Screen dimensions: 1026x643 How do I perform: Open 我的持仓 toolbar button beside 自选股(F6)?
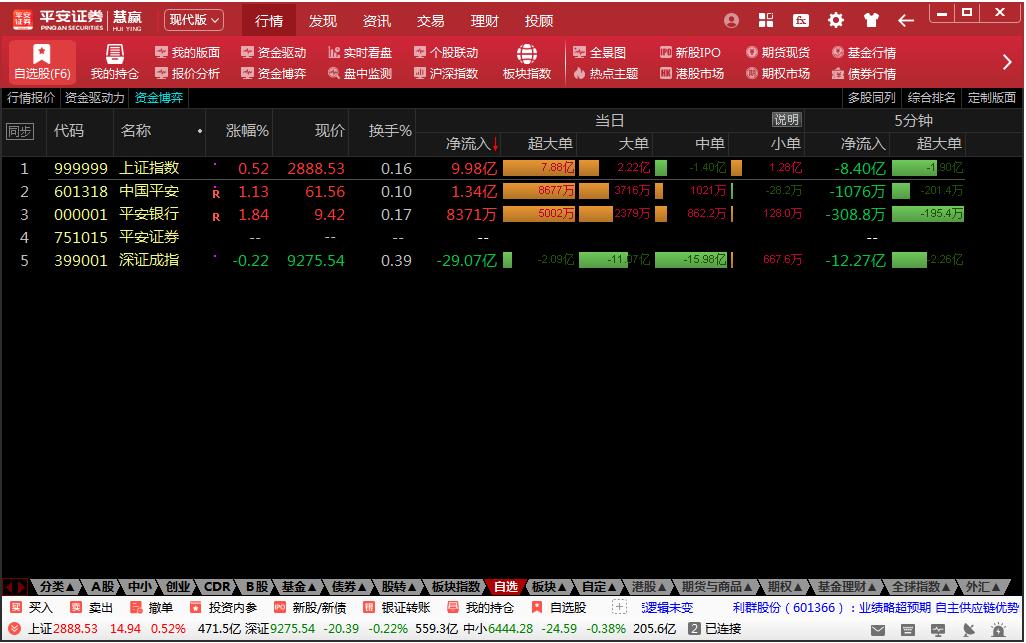click(115, 62)
